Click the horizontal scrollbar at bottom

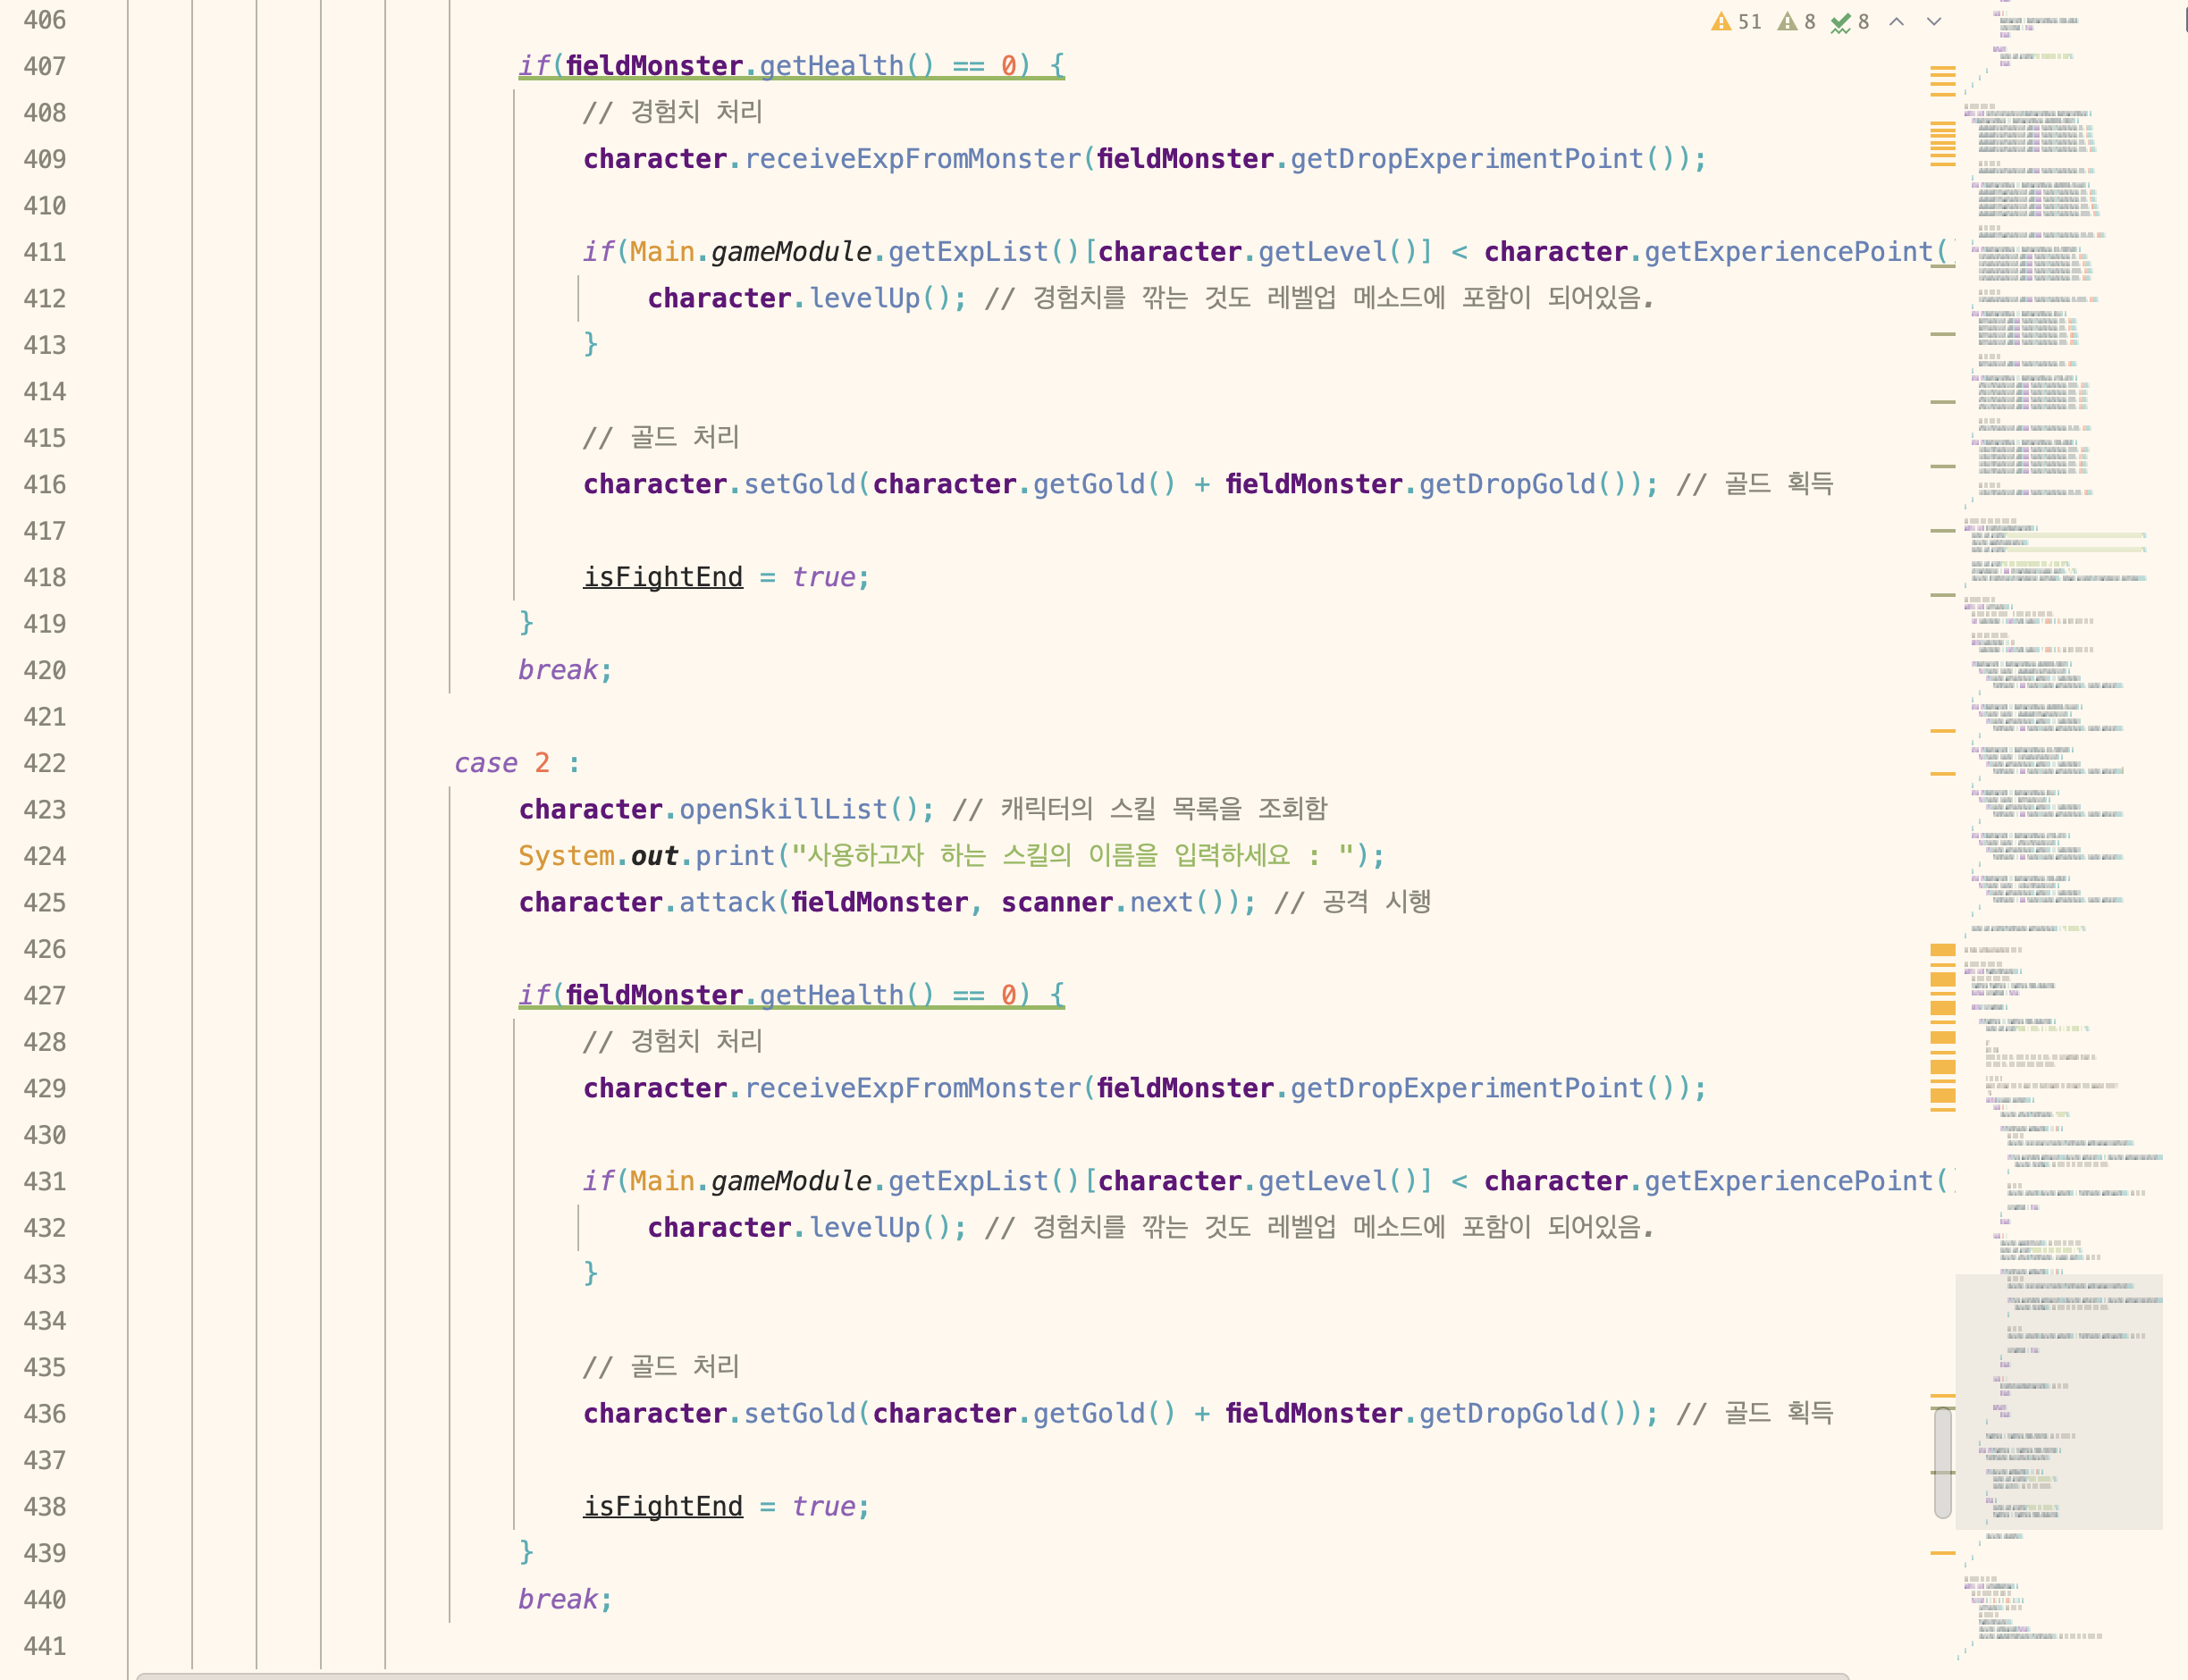[990, 1675]
